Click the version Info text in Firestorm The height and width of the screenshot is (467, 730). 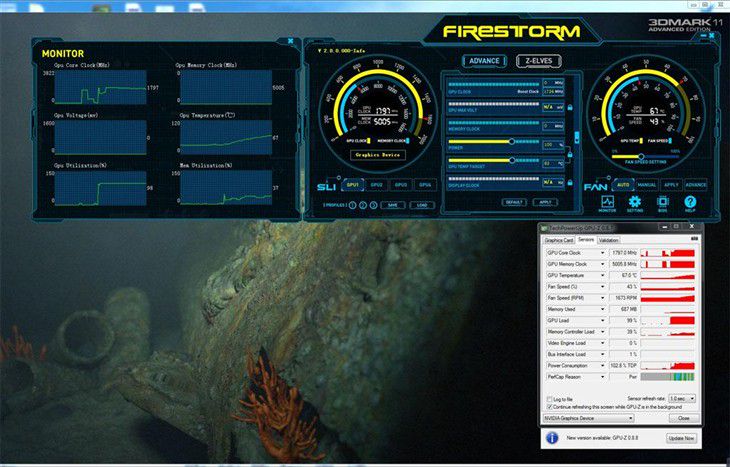click(341, 51)
